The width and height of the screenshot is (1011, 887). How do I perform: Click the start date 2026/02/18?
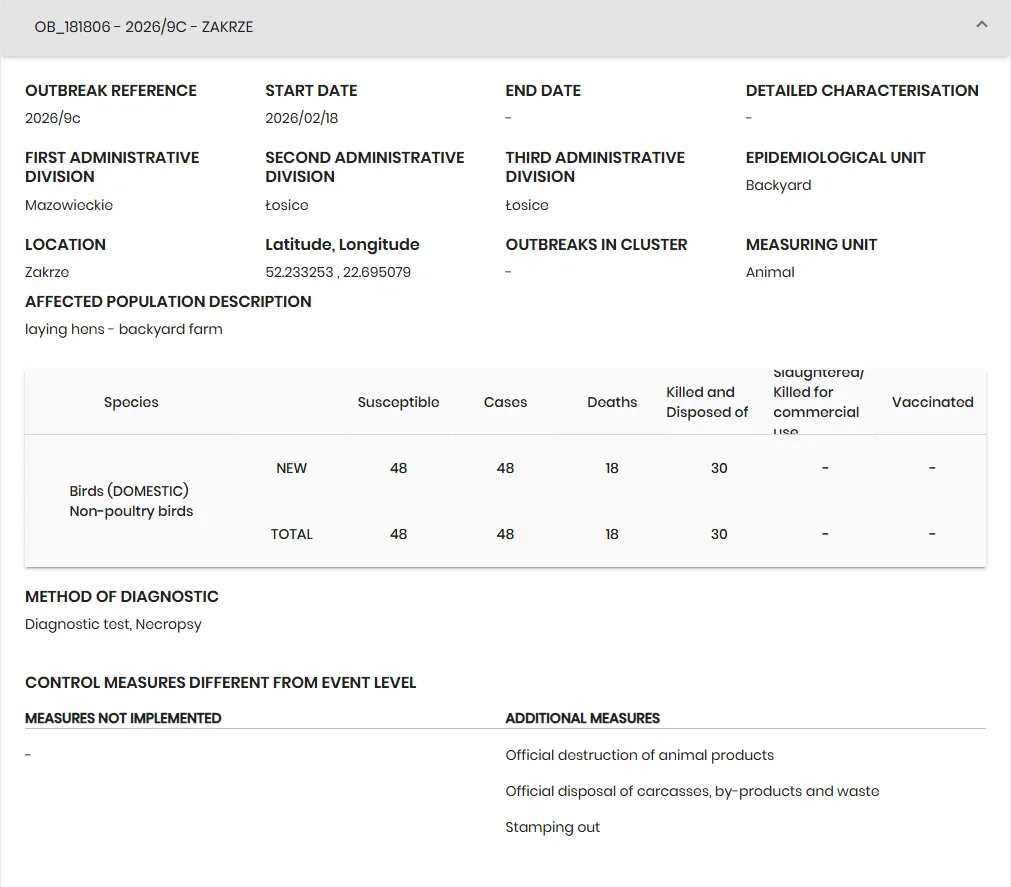tap(302, 118)
